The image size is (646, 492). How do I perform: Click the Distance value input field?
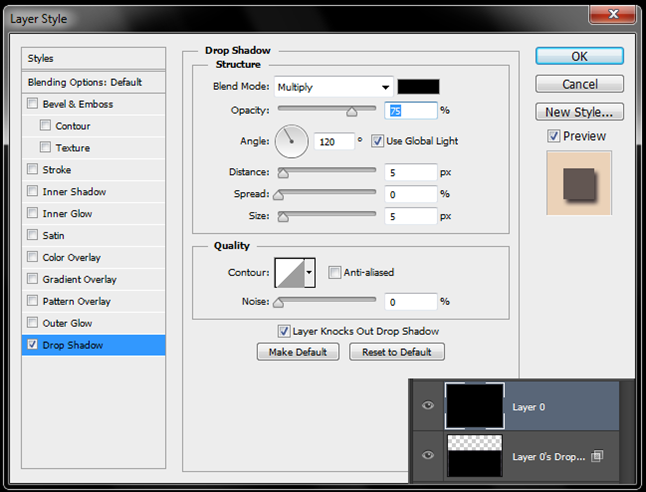coord(411,173)
